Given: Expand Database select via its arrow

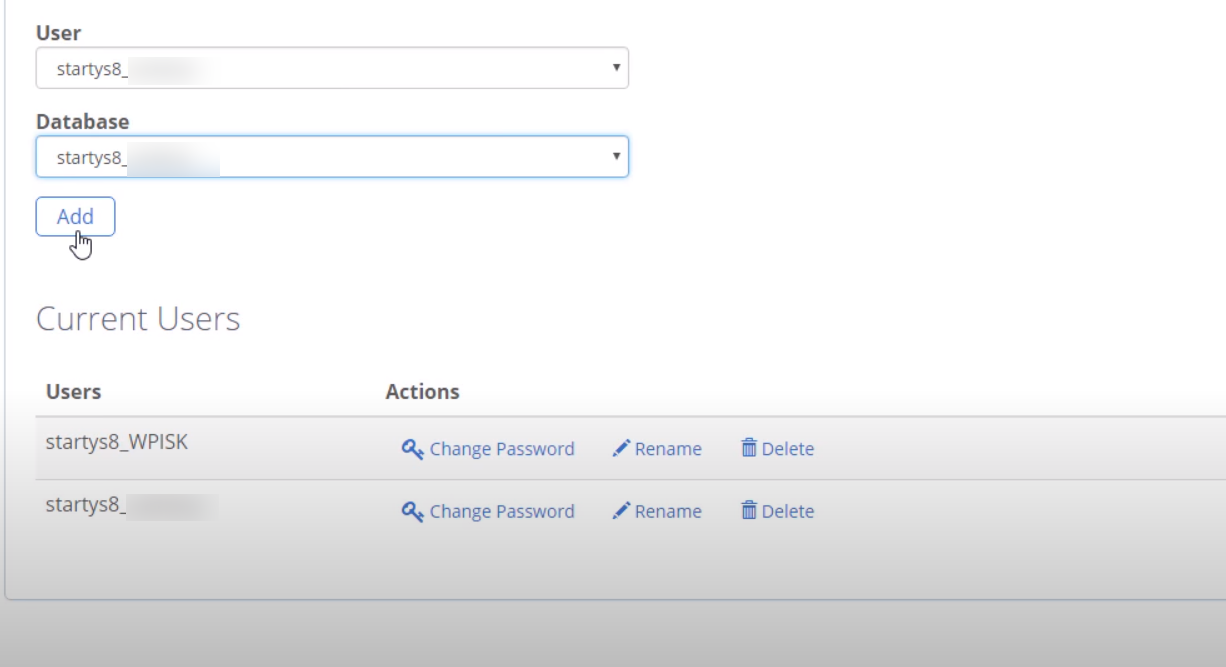Looking at the screenshot, I should pyautogui.click(x=615, y=157).
